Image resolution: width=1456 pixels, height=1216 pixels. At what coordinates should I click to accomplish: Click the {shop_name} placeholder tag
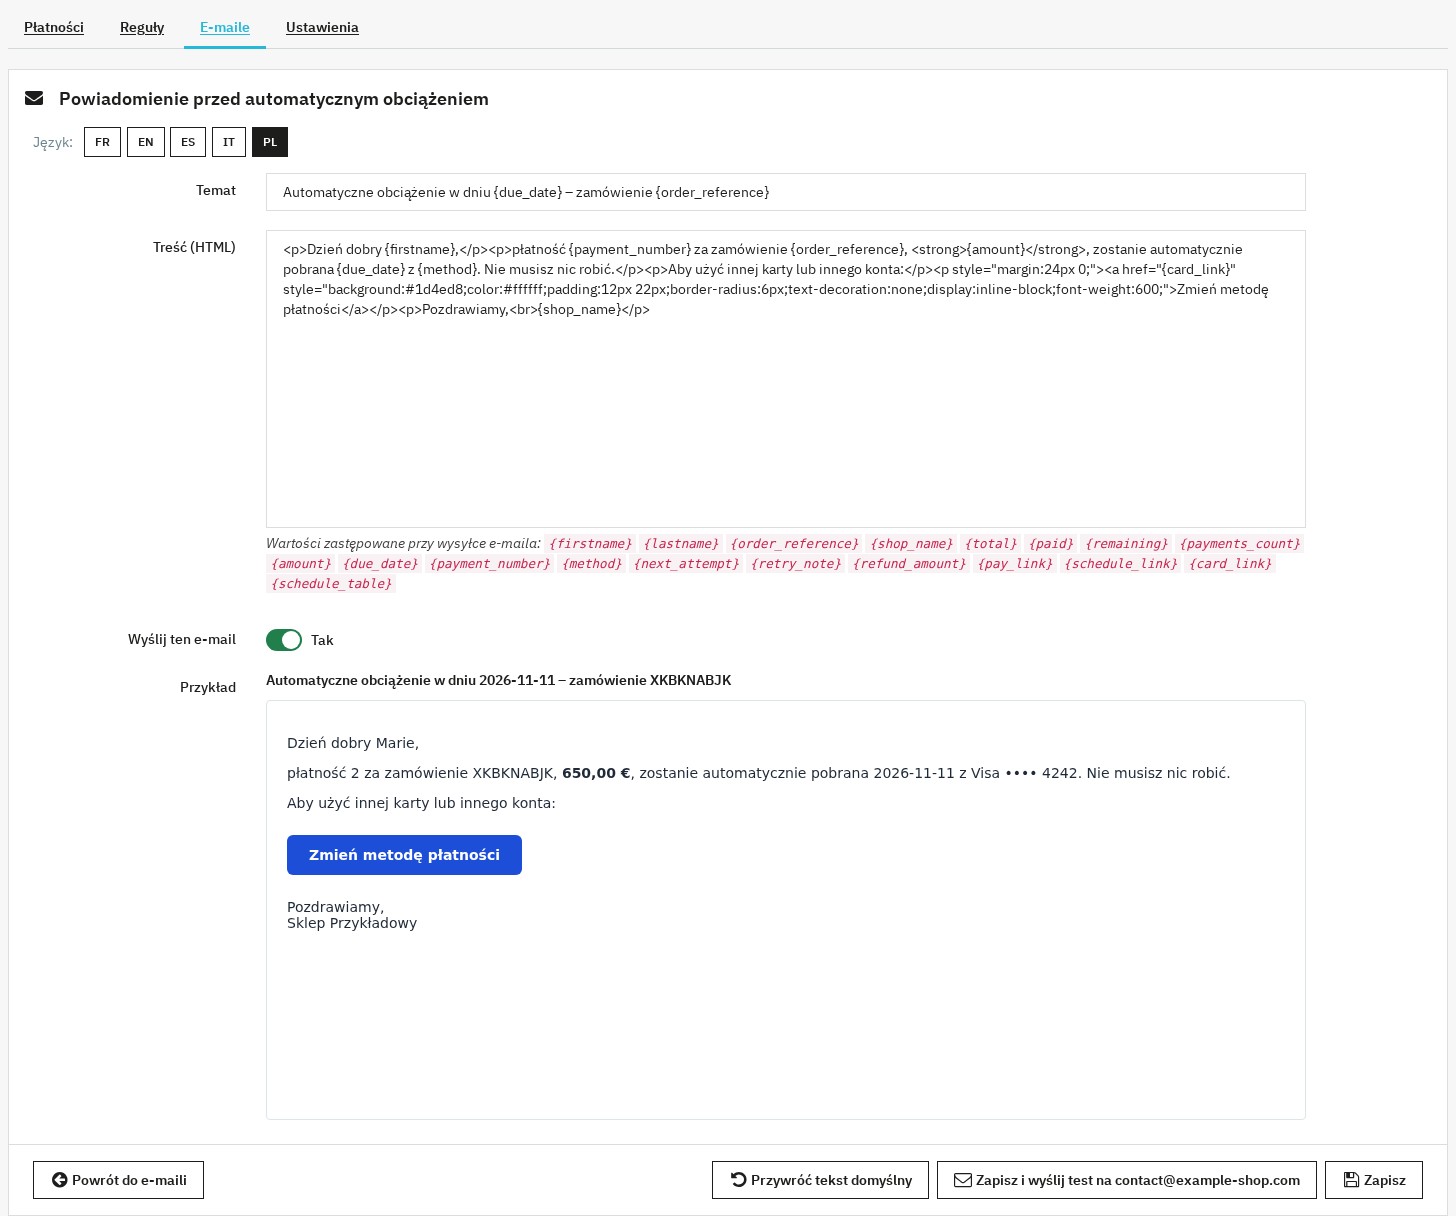[x=911, y=544]
